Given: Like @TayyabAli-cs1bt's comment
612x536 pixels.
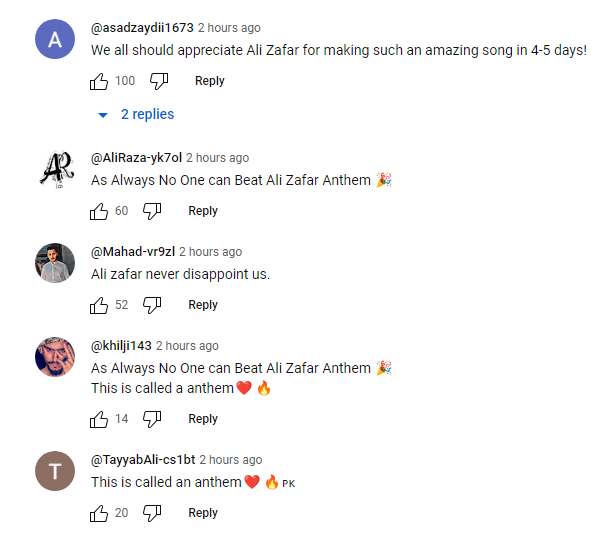Looking at the screenshot, I should pos(99,513).
